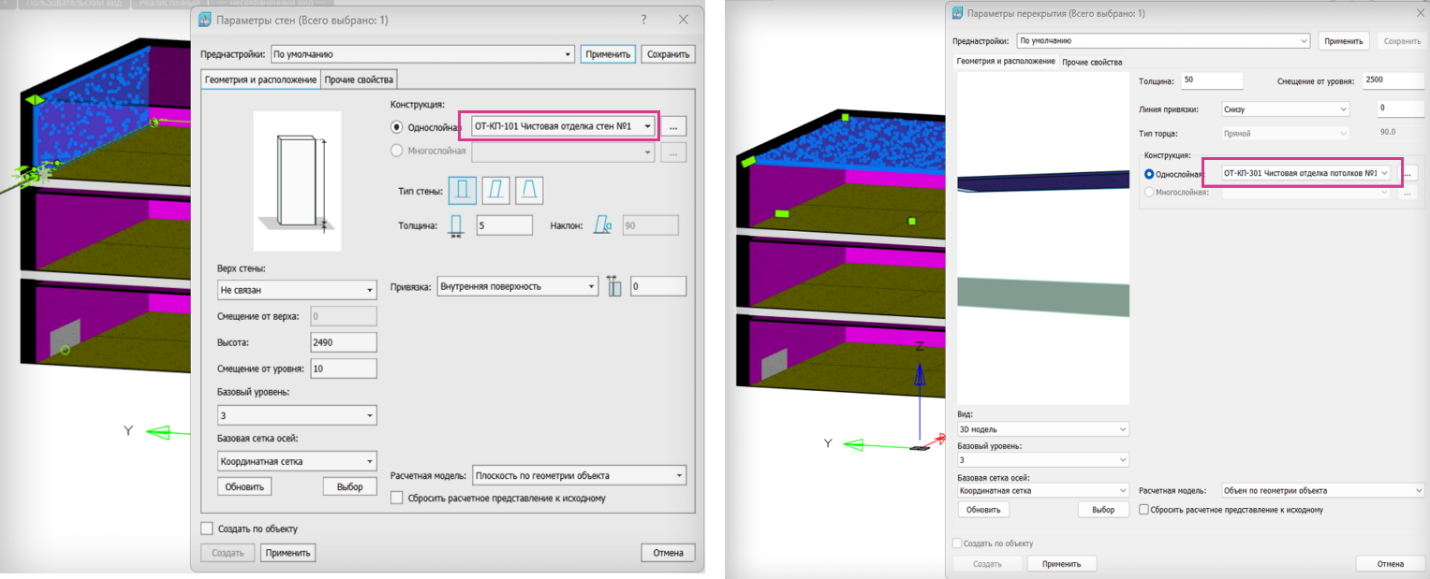Select Однослойная radio in wall parameters
The width and height of the screenshot is (1430, 579).
(x=397, y=127)
